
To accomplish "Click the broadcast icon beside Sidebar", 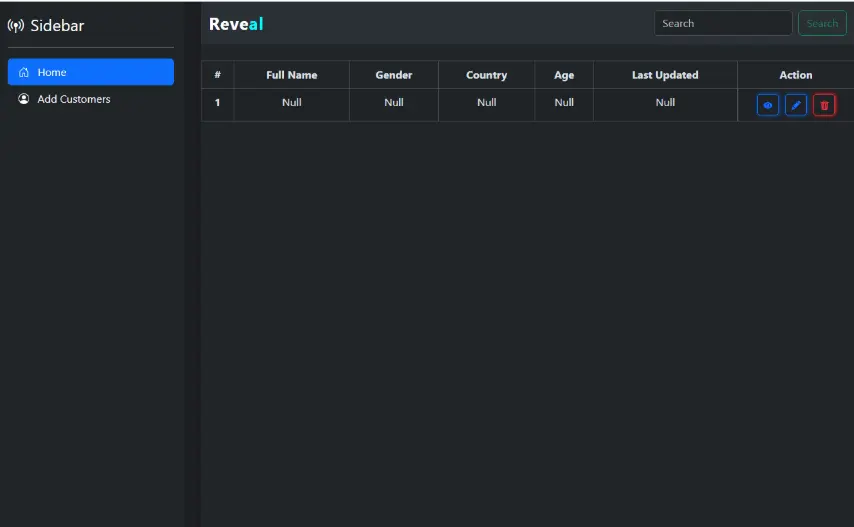I will coord(16,26).
